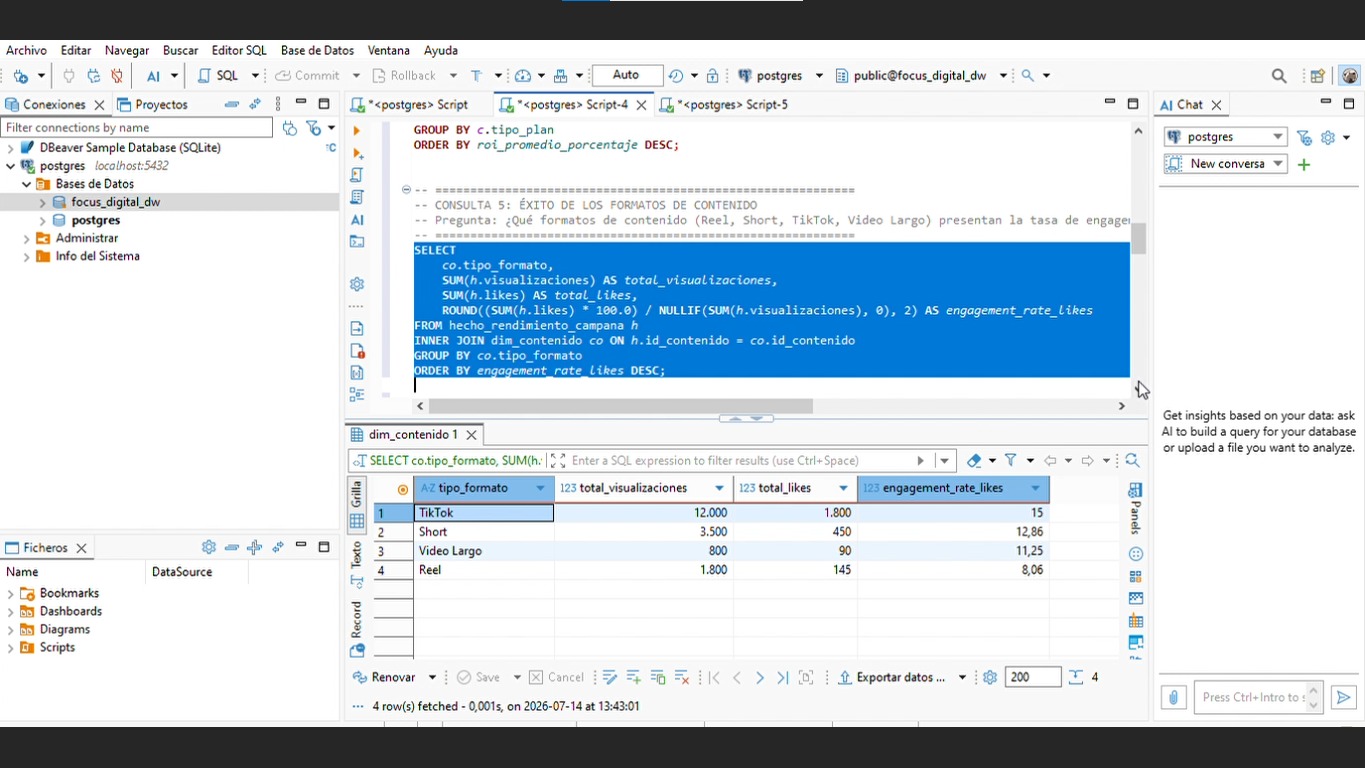The height and width of the screenshot is (768, 1365).
Task: Run the SQL statement with the orange arrow
Action: tap(357, 131)
